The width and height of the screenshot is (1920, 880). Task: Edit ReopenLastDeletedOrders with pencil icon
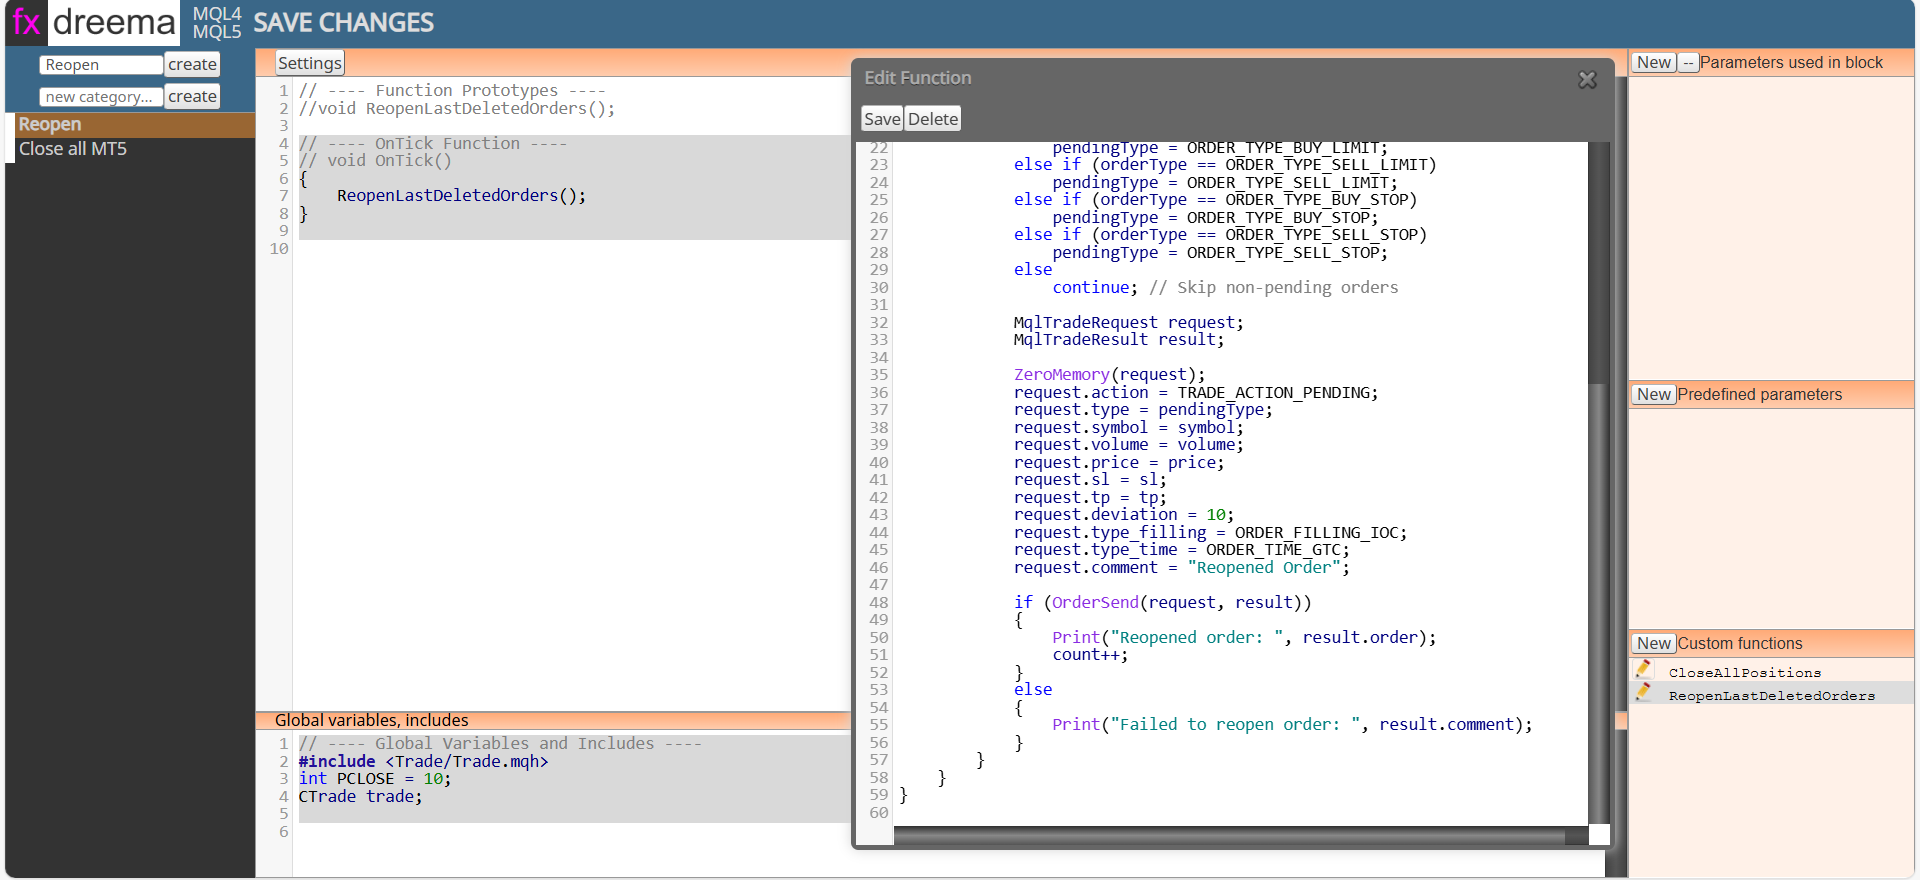pos(1643,693)
